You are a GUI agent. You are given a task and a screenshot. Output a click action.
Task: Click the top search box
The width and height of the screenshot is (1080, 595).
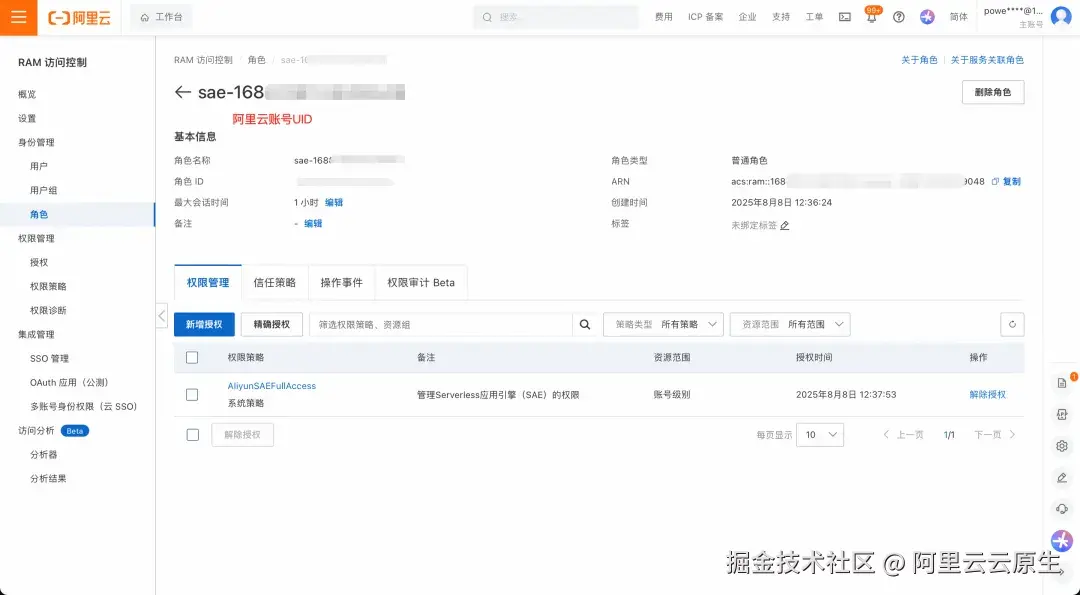(556, 17)
